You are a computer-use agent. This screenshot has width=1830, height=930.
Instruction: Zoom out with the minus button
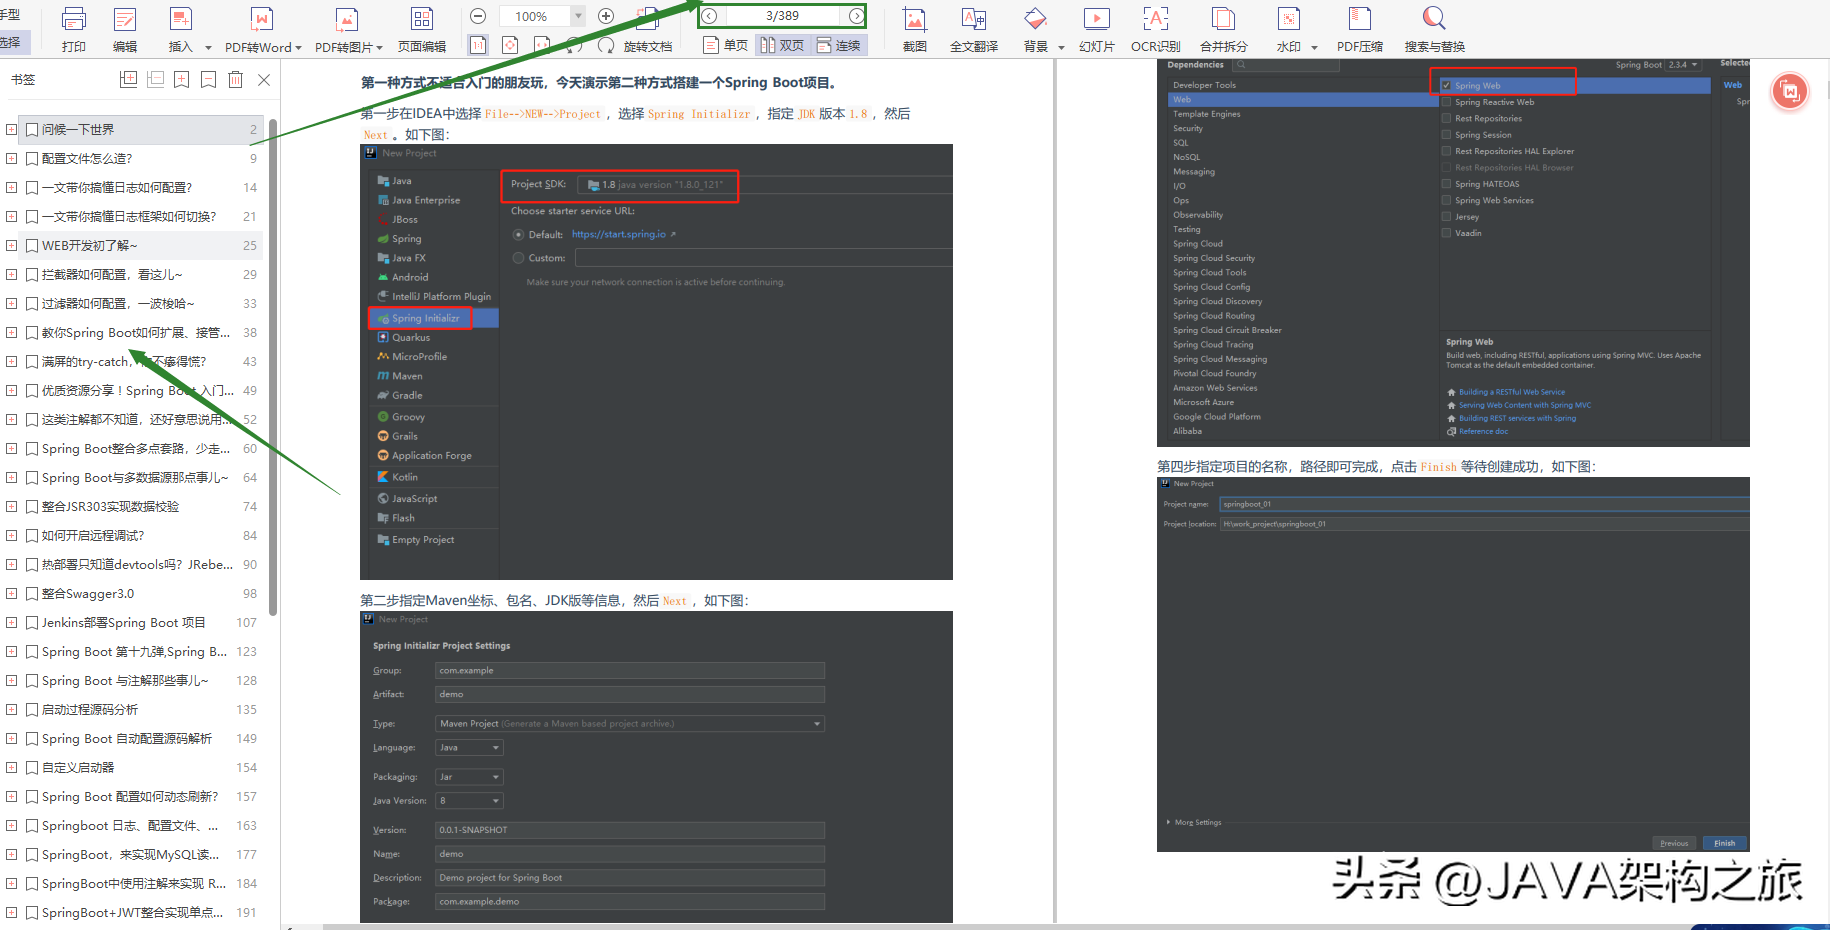(478, 16)
